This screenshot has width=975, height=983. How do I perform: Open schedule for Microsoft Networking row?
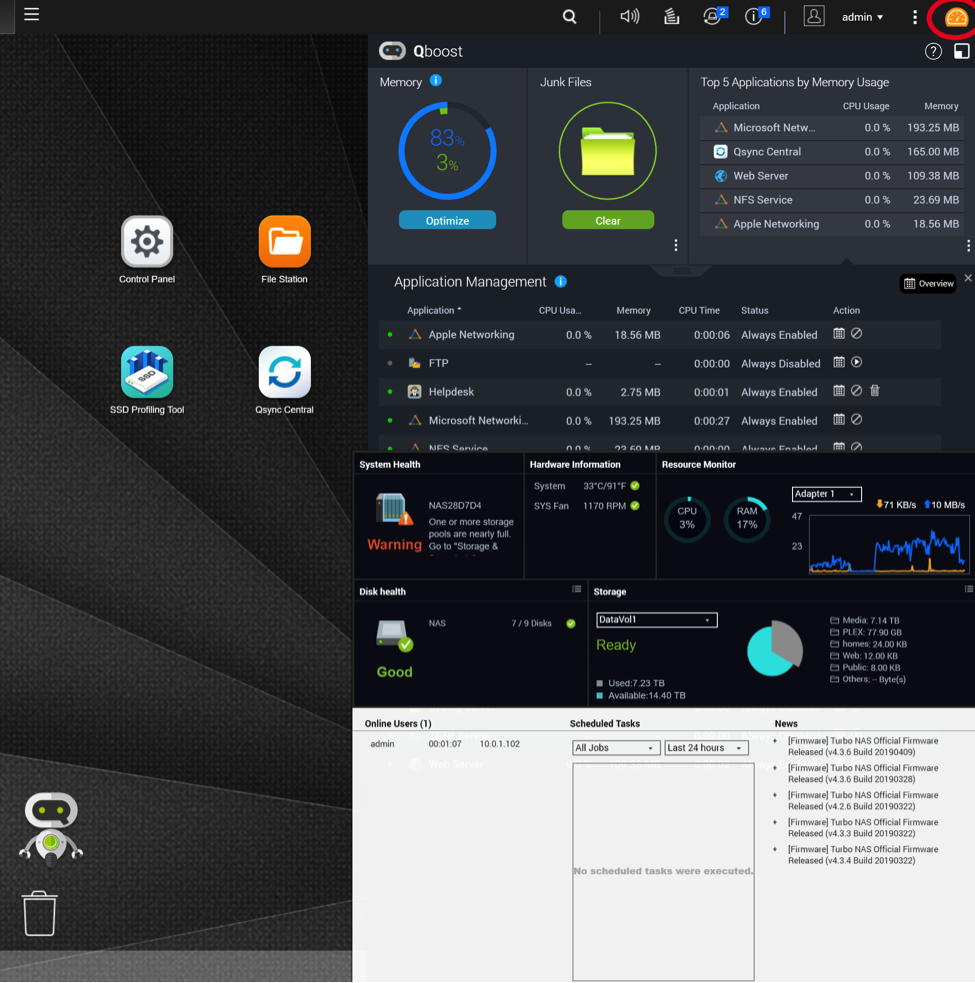pyautogui.click(x=839, y=420)
